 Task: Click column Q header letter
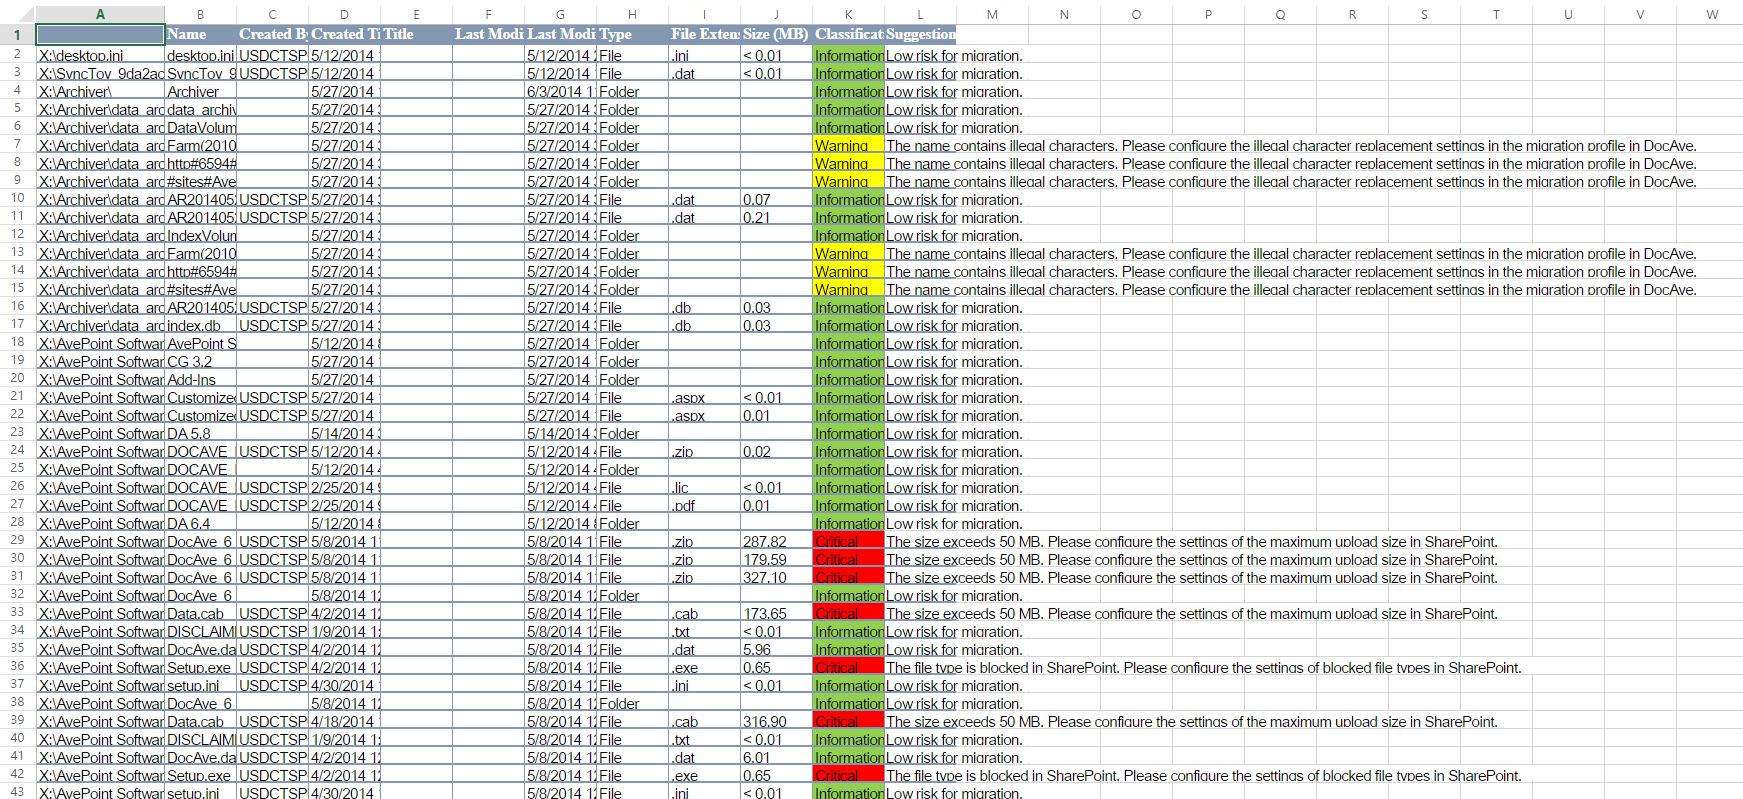point(1280,14)
